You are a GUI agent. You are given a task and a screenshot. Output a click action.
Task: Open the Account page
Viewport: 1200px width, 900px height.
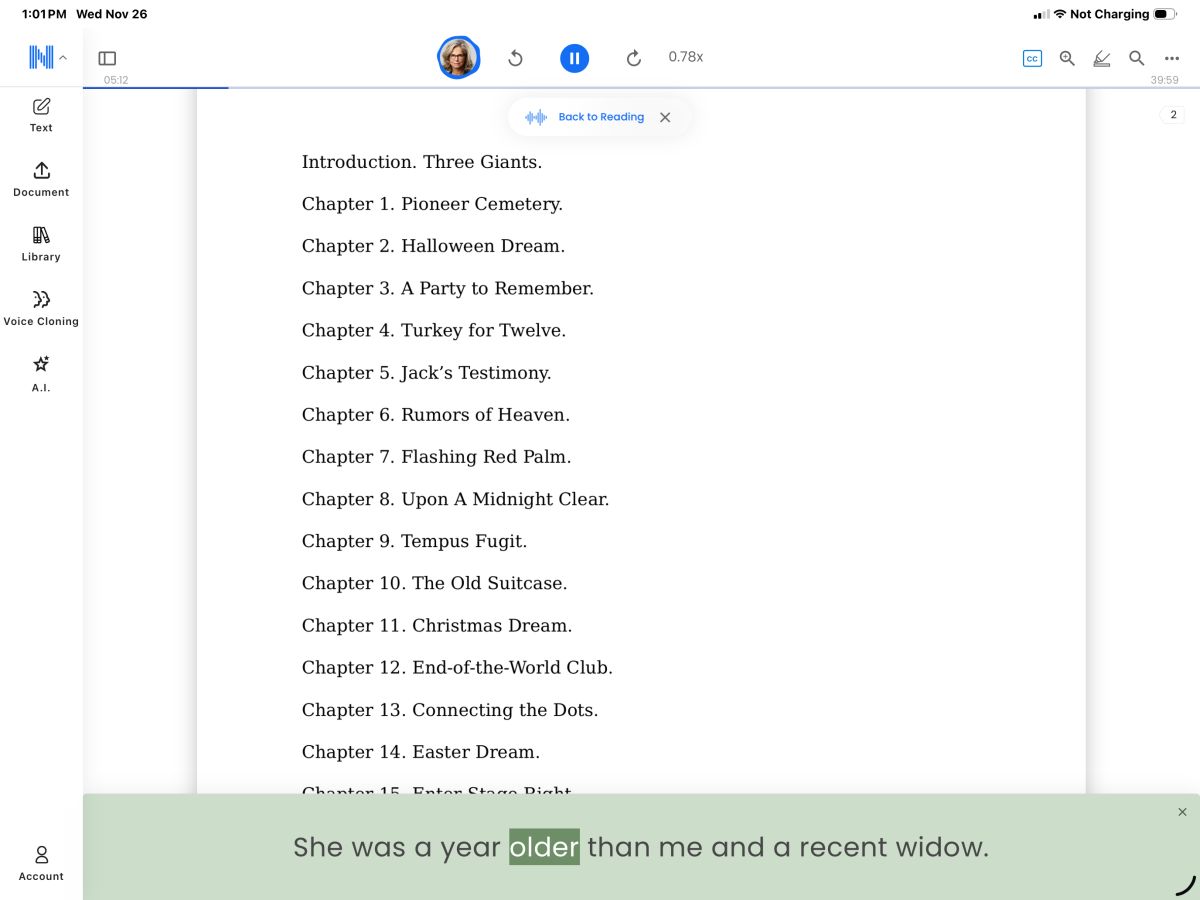click(x=41, y=863)
